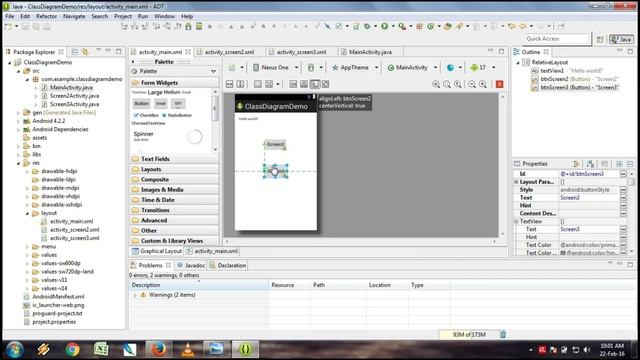Expand the Layout Parameters property group
This screenshot has height=360, width=640.
pos(516,182)
